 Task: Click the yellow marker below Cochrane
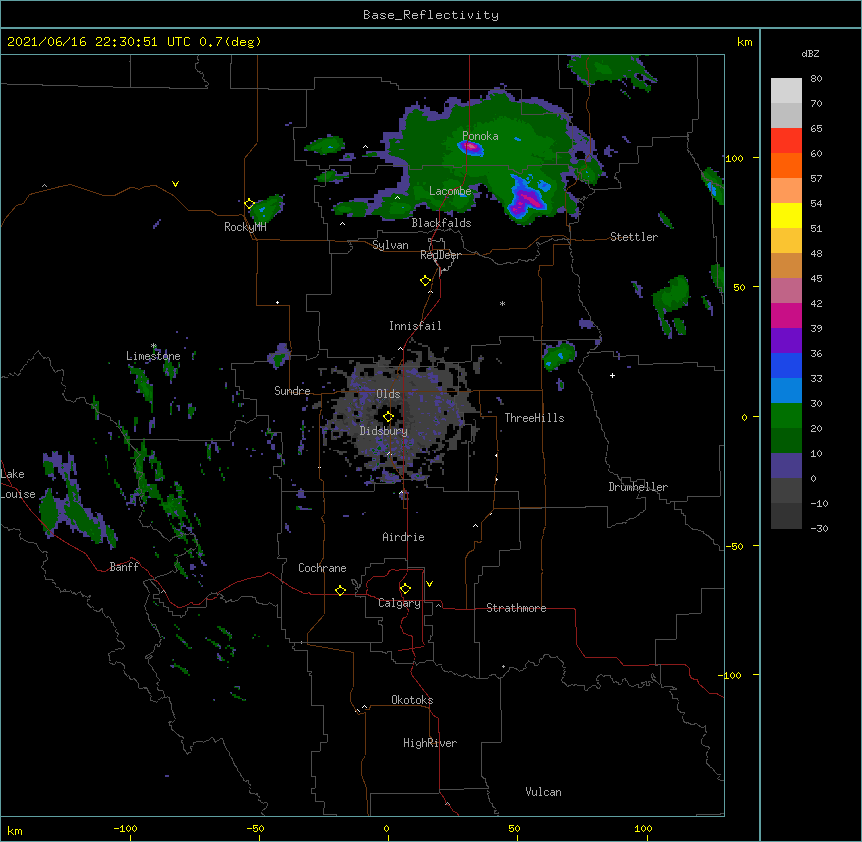[340, 590]
